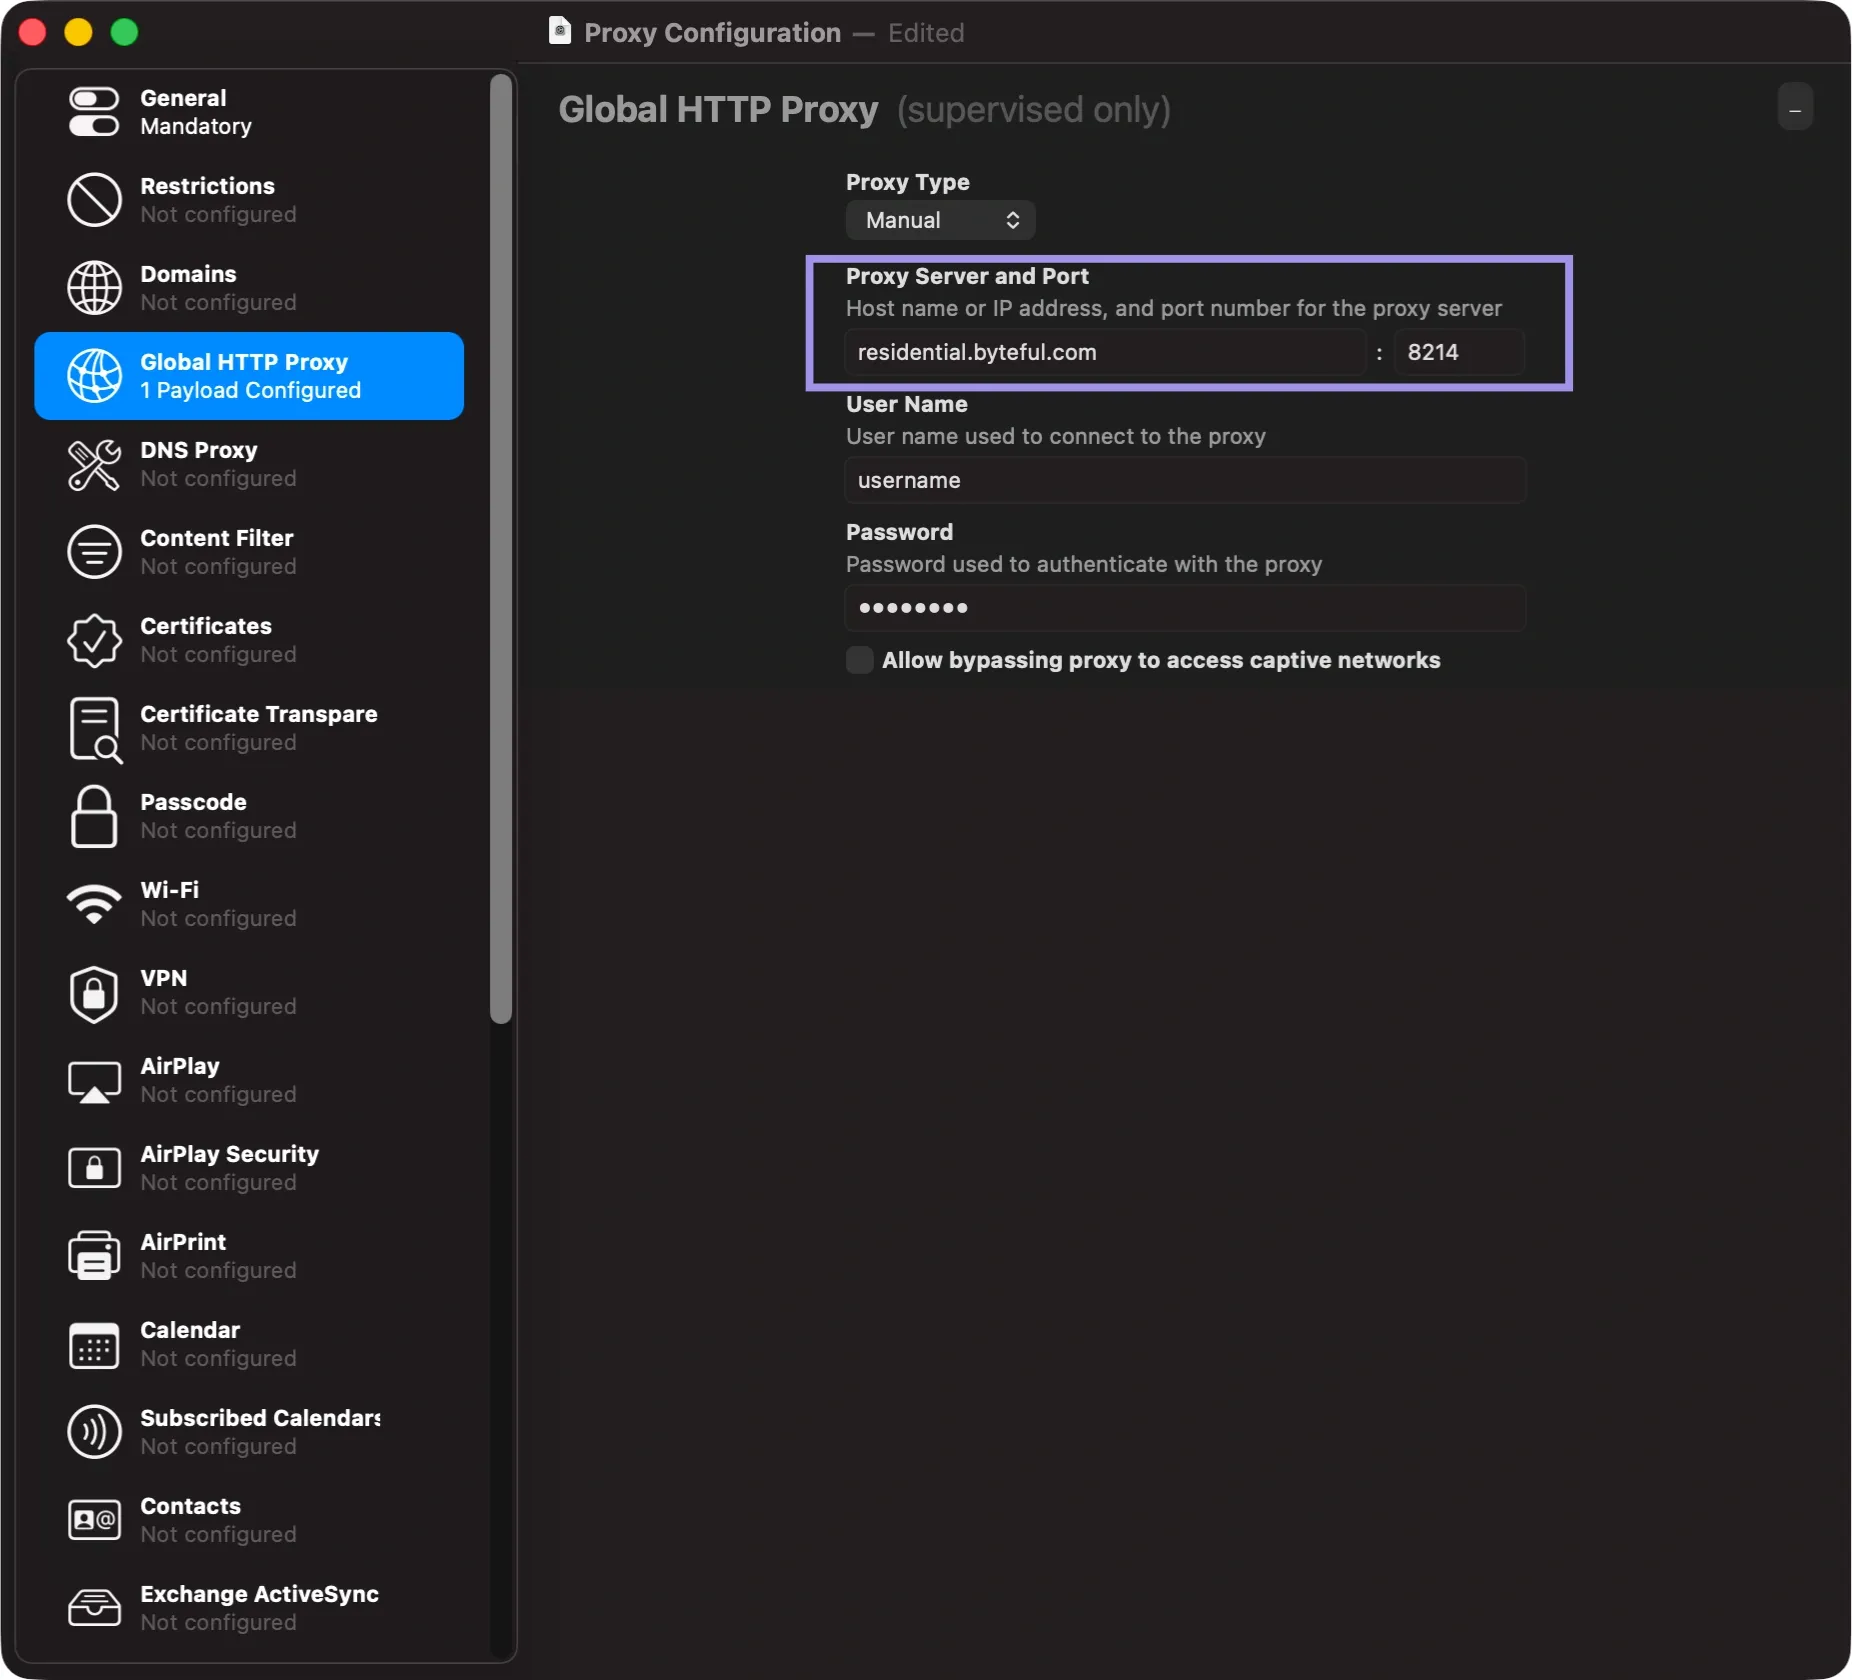
Task: Open the Calendar payload section
Action: [249, 1344]
